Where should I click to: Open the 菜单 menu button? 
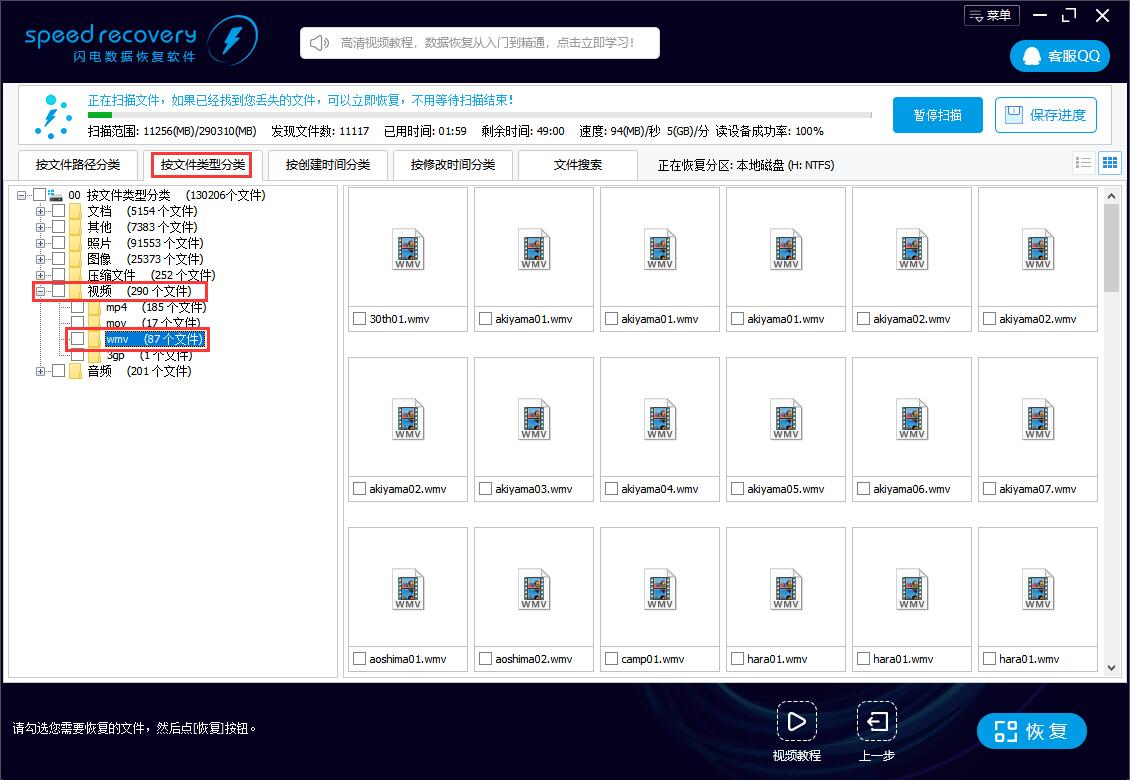(x=992, y=15)
